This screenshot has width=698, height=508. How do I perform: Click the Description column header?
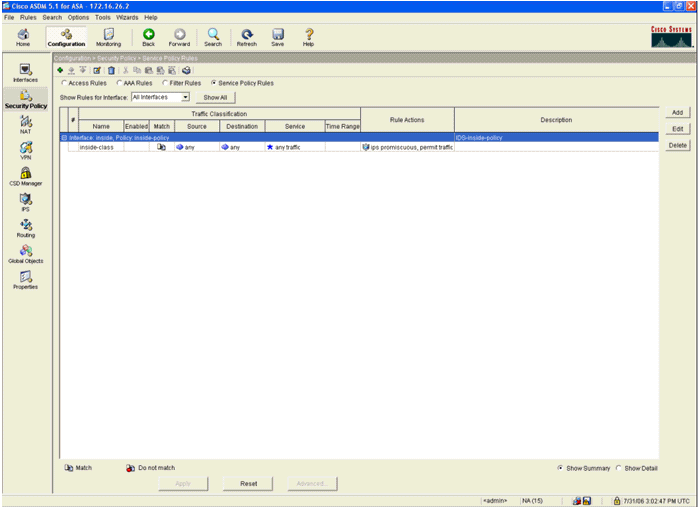(x=556, y=120)
